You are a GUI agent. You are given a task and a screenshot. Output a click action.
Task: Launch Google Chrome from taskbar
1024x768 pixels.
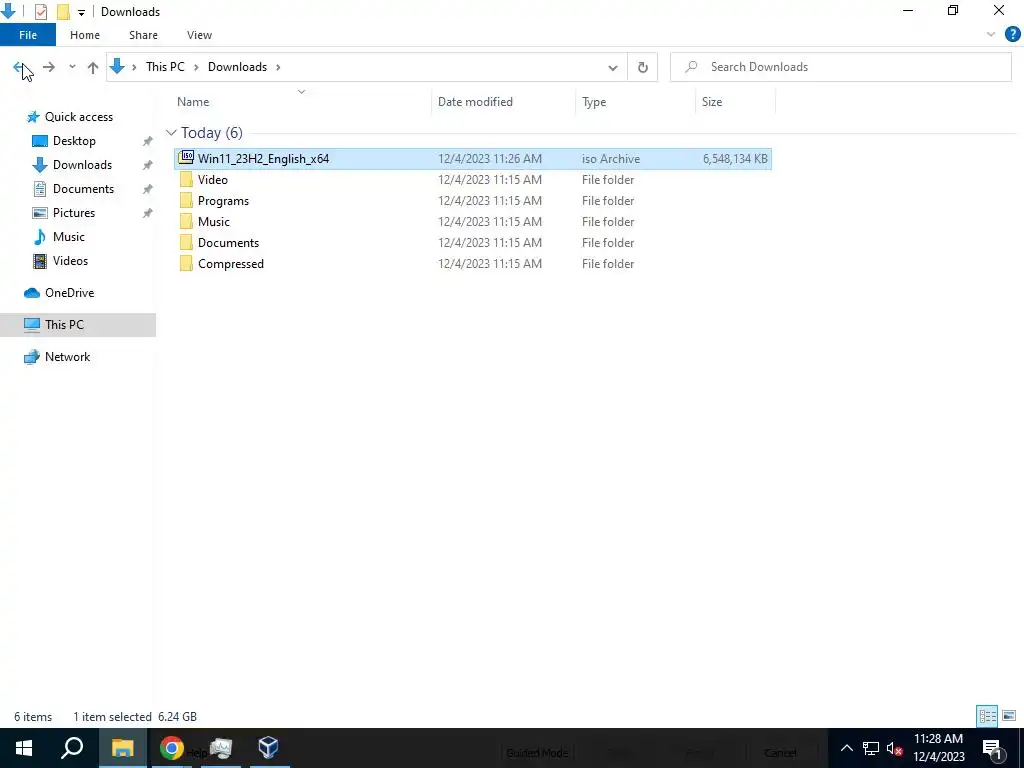171,748
